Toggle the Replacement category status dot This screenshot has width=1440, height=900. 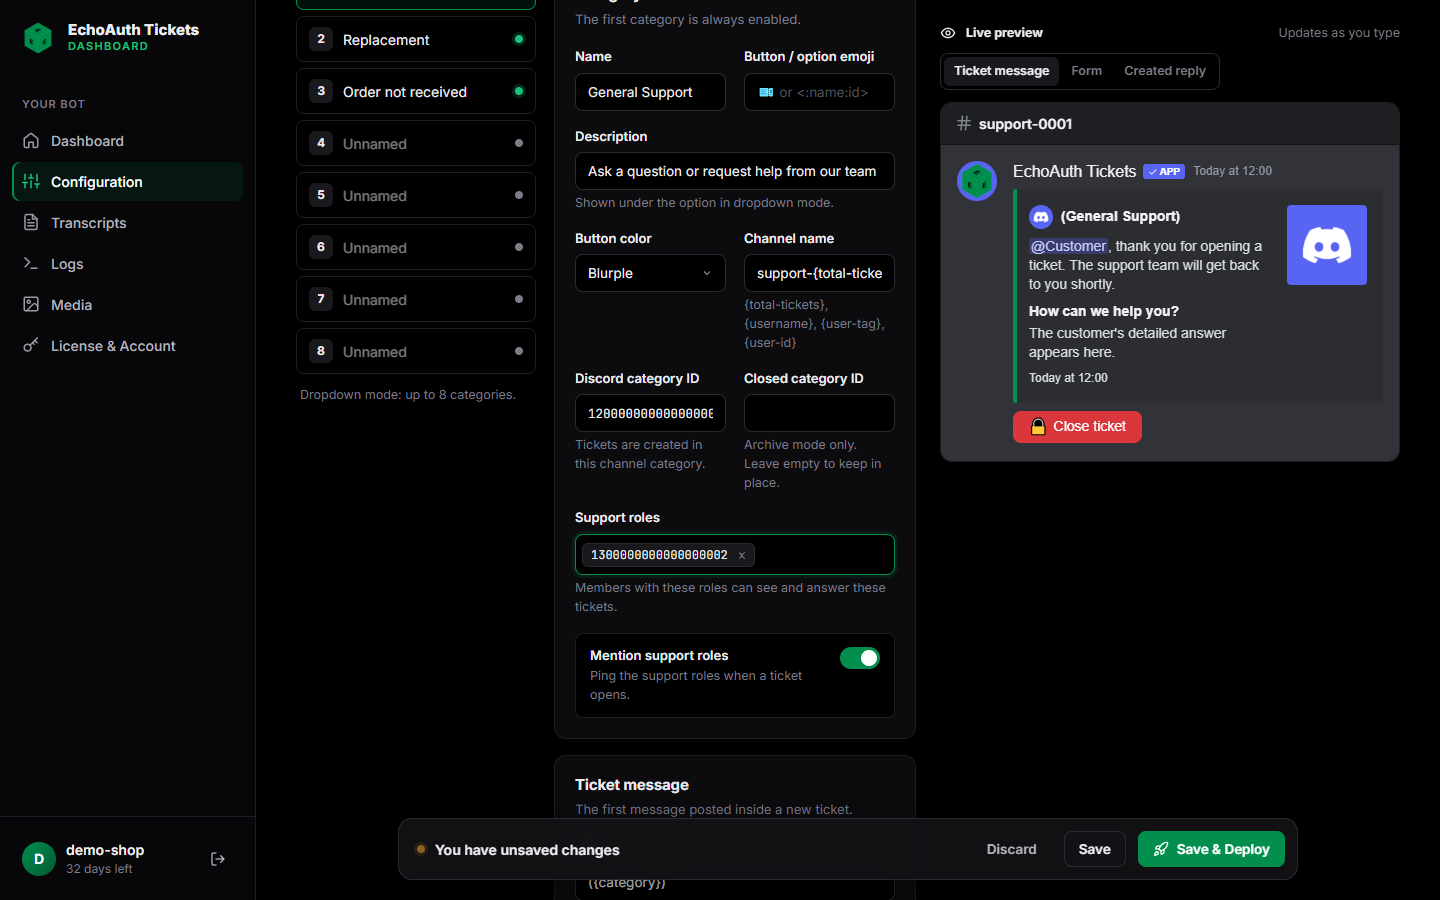click(x=519, y=39)
